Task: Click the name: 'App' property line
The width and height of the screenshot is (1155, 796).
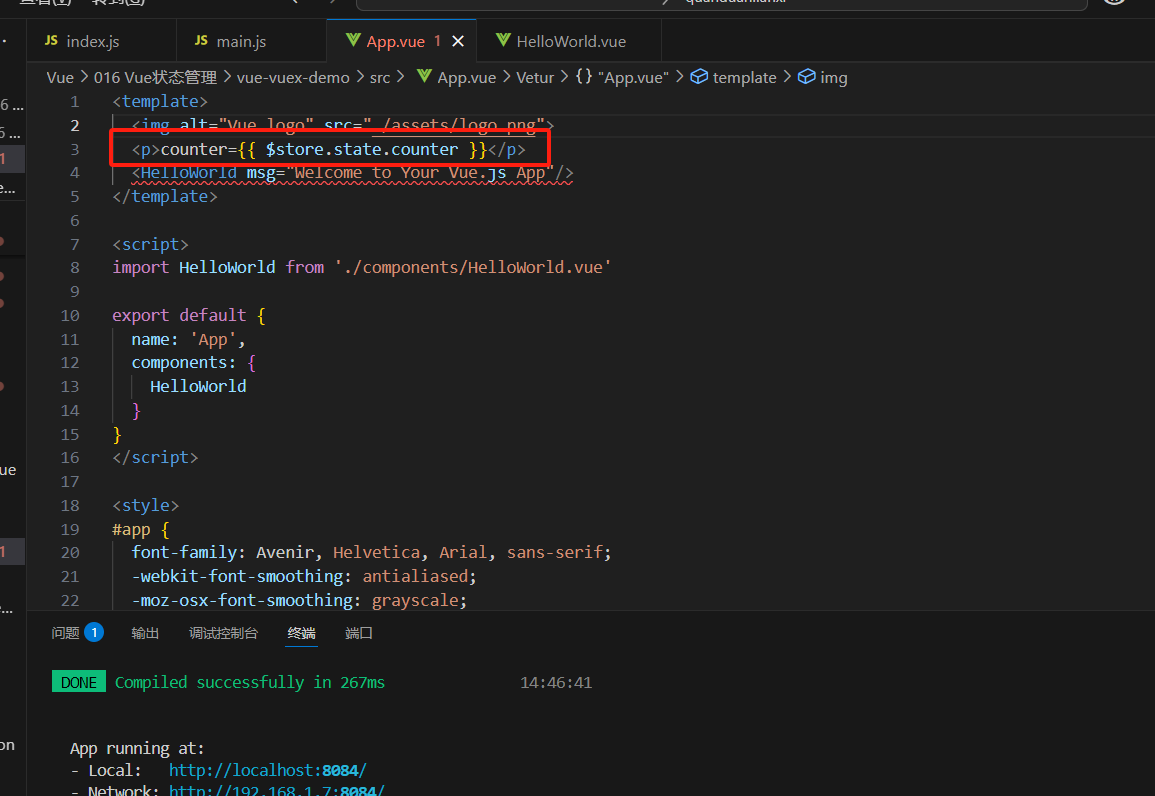Action: point(188,339)
